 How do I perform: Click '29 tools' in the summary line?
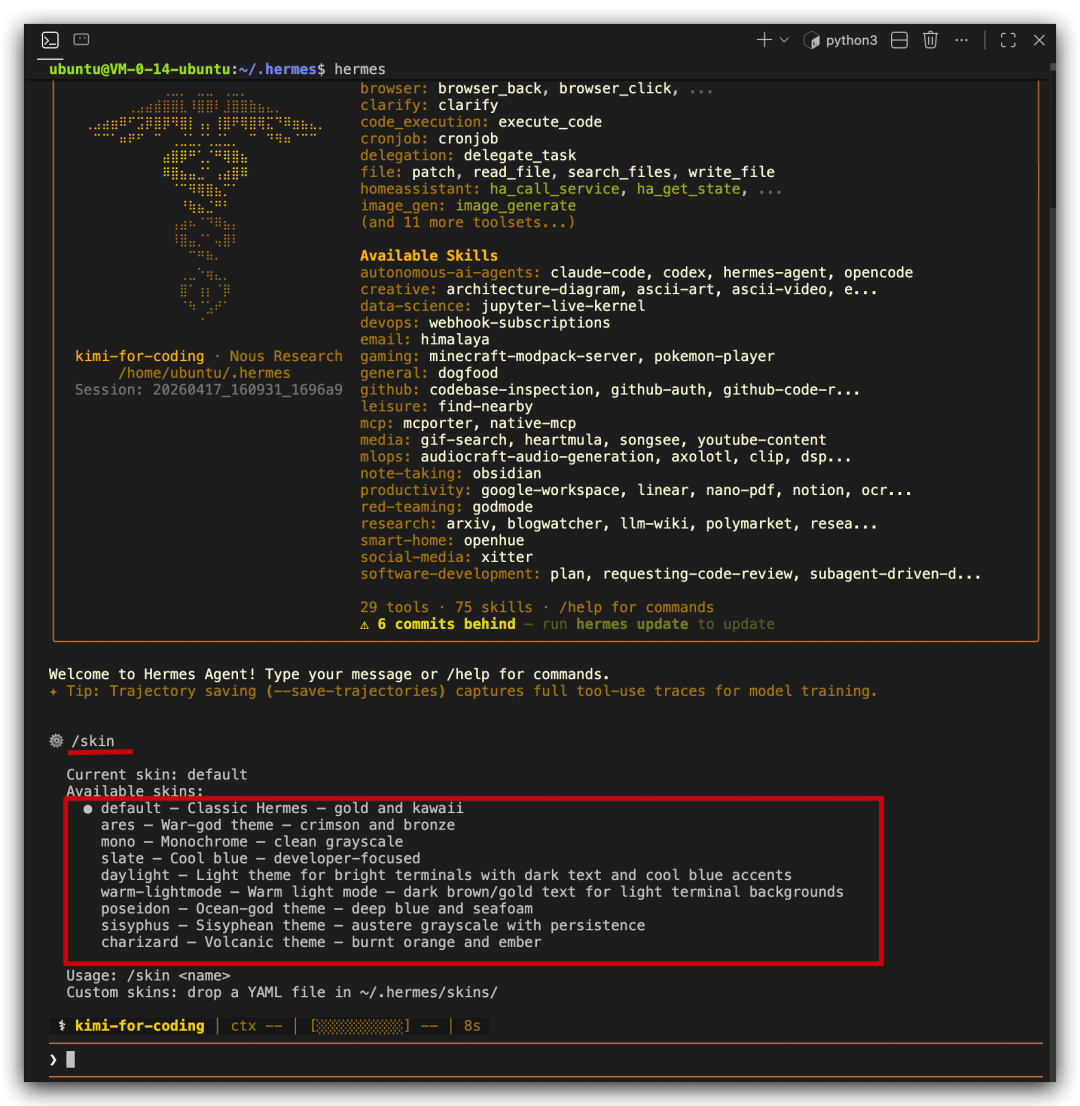[394, 607]
